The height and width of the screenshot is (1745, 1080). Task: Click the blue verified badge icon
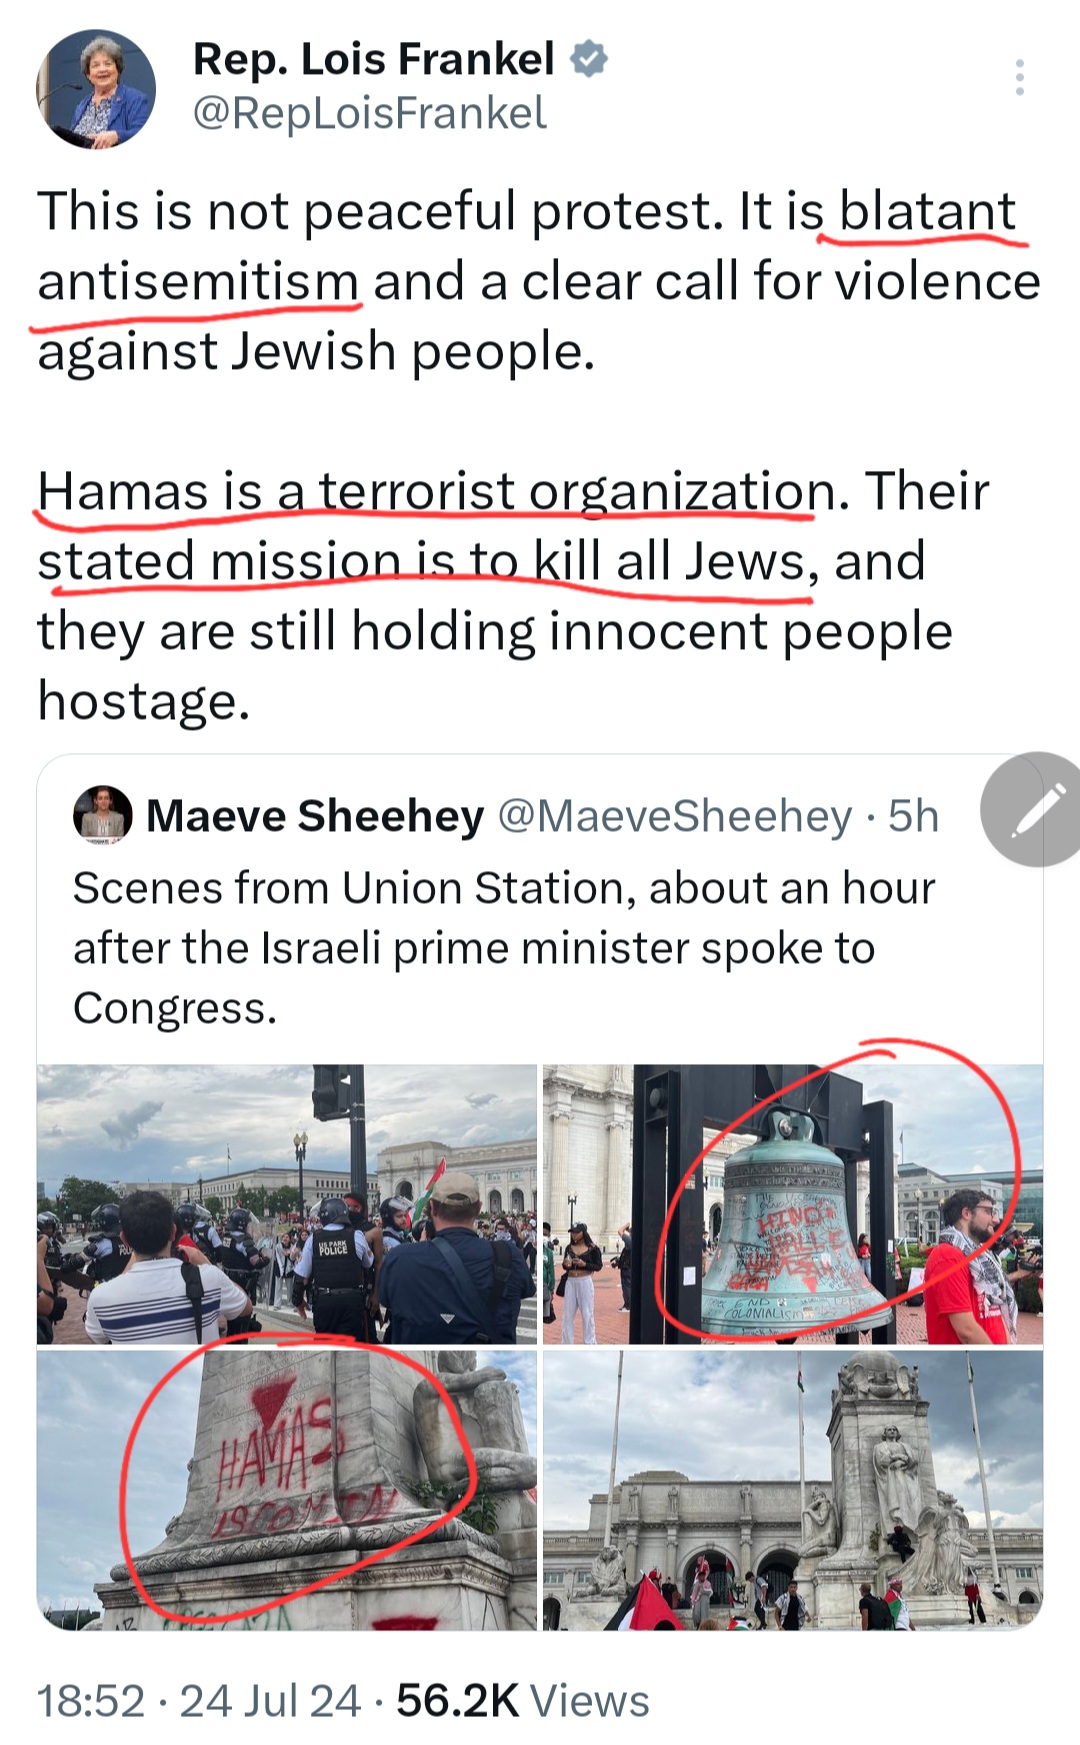(589, 59)
